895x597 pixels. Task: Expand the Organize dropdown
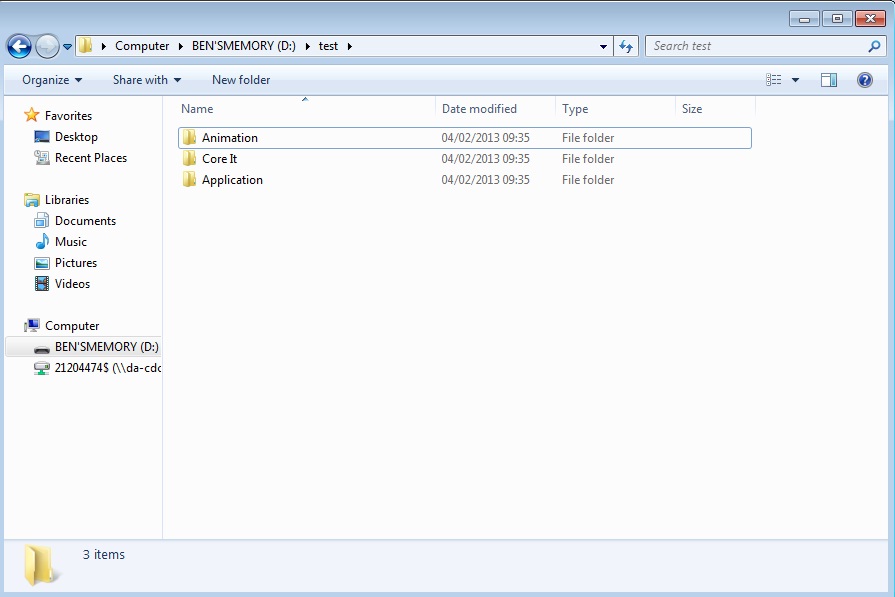(47, 79)
